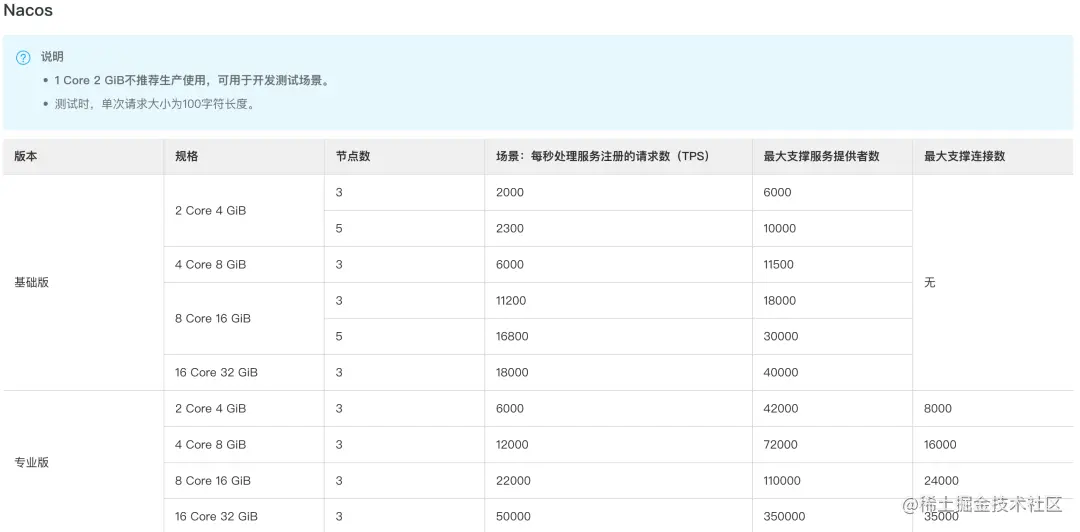Screen dimensions: 1080x532
Task: Select the TPS value 12000
Action: click(512, 444)
